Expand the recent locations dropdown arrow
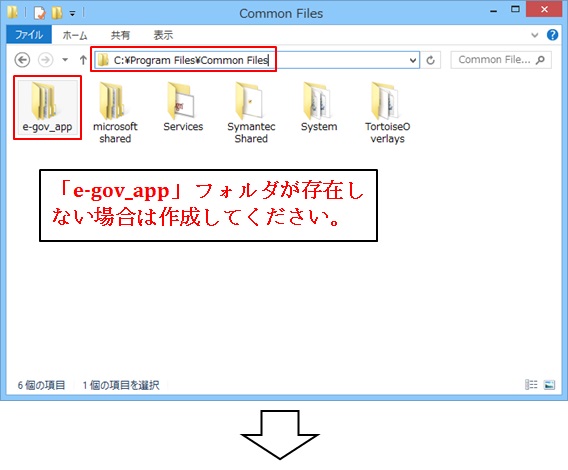 (x=65, y=60)
